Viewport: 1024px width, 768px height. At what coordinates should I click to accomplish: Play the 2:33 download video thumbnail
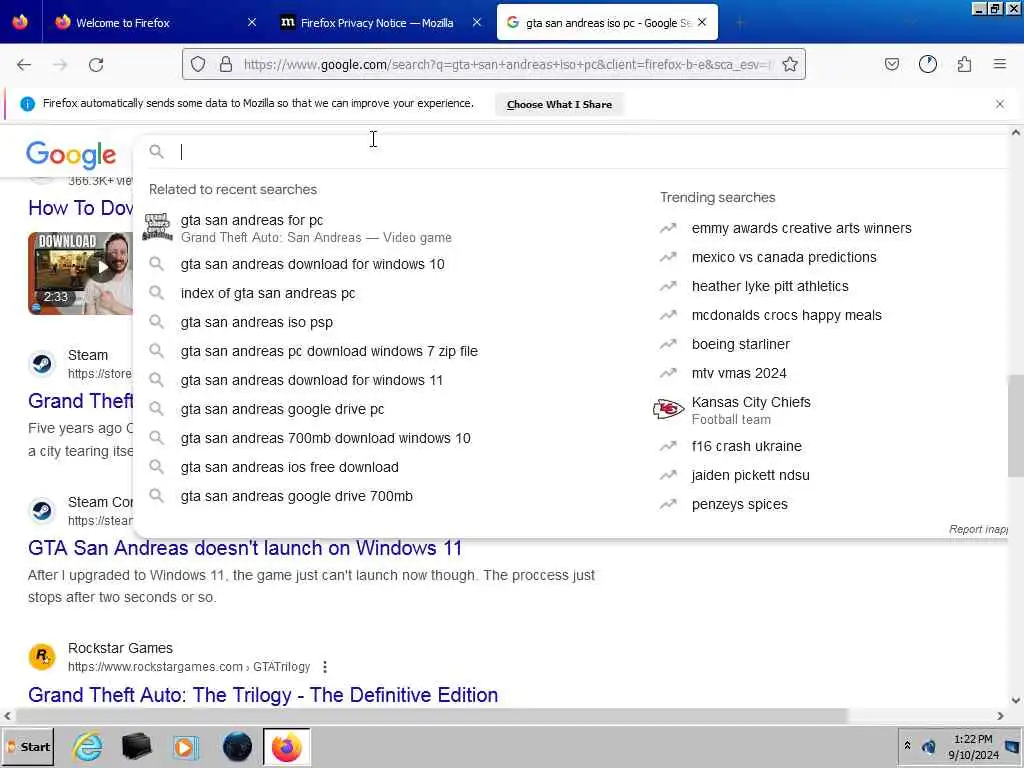tap(80, 273)
